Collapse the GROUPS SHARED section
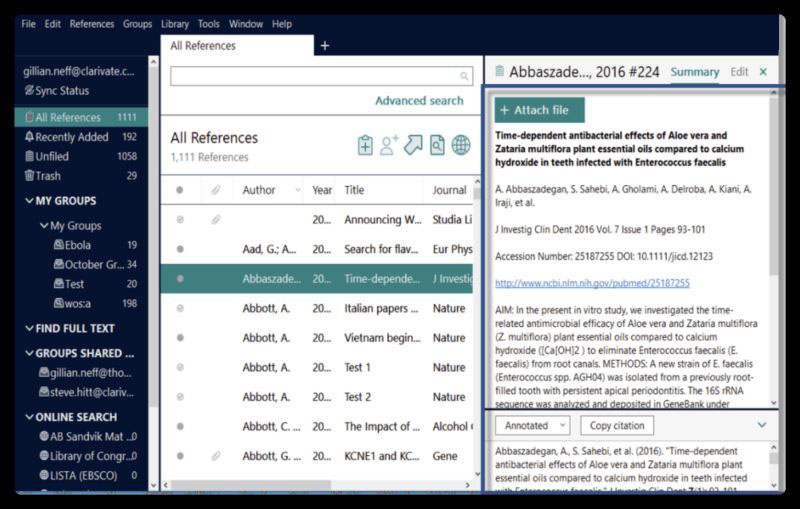Viewport: 800px width, 509px height. tap(30, 353)
